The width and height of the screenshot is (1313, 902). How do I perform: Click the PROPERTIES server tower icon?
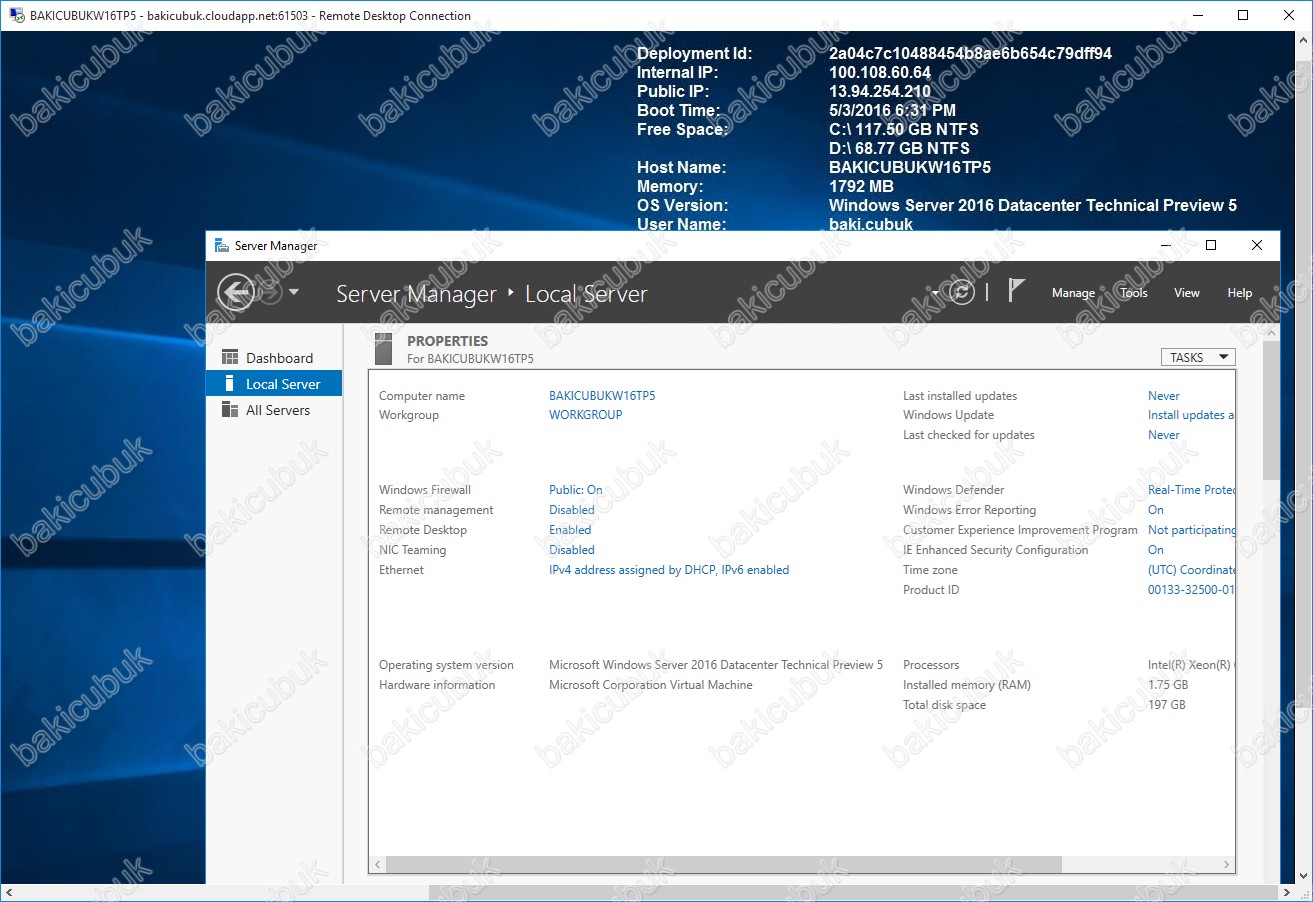point(383,349)
